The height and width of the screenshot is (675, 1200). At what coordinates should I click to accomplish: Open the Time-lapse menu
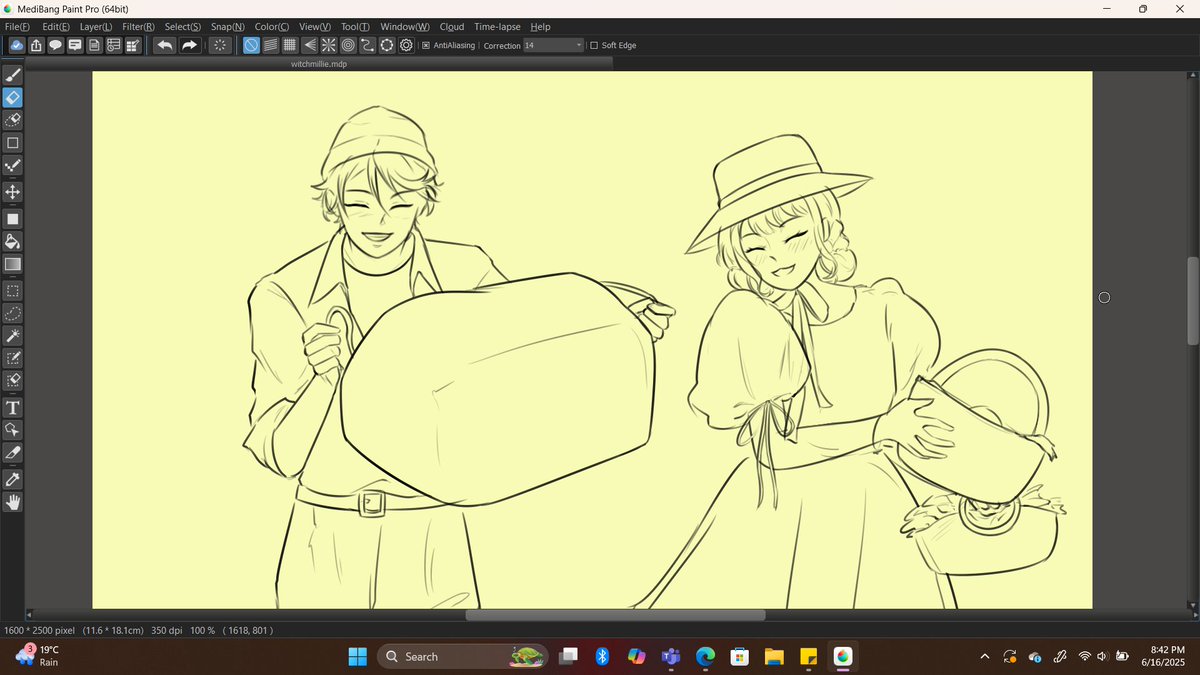(x=498, y=27)
